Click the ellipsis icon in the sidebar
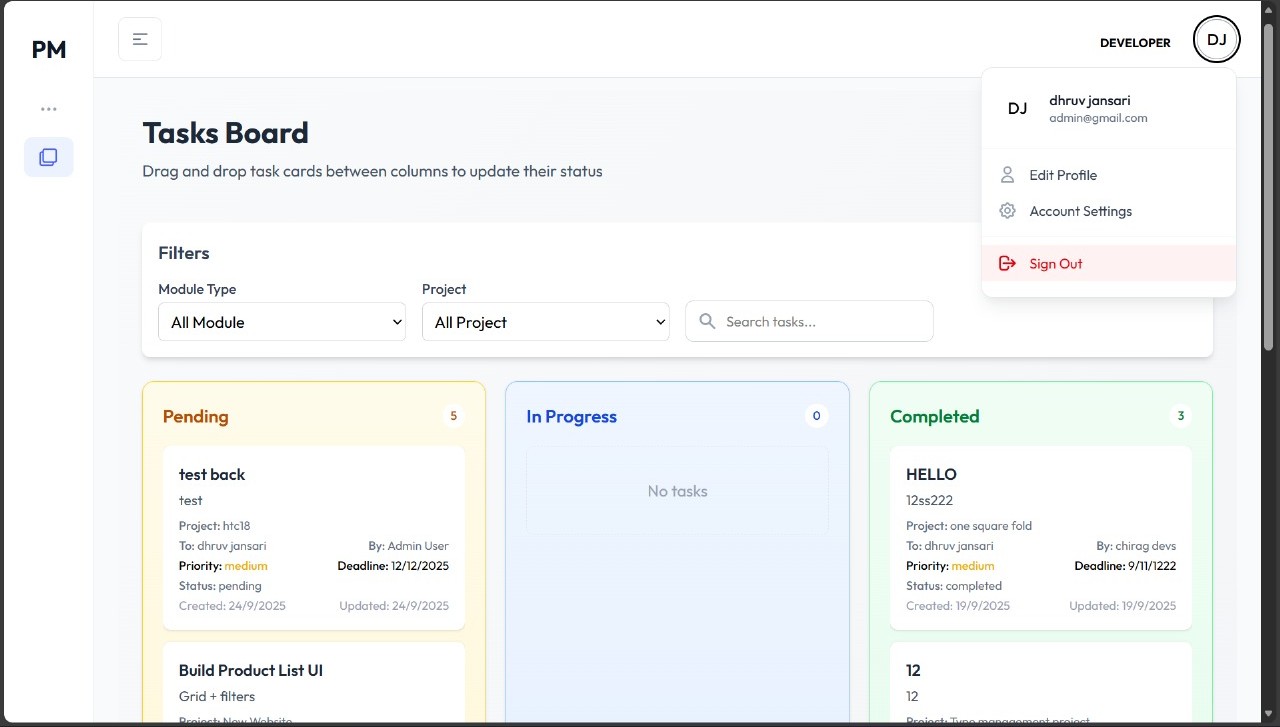The image size is (1280, 727). (x=48, y=108)
